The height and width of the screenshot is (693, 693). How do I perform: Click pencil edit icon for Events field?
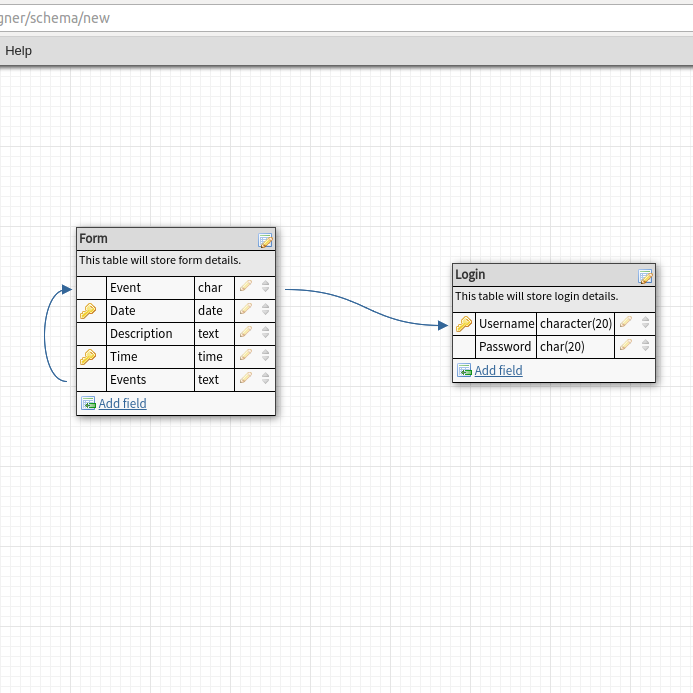click(x=246, y=378)
